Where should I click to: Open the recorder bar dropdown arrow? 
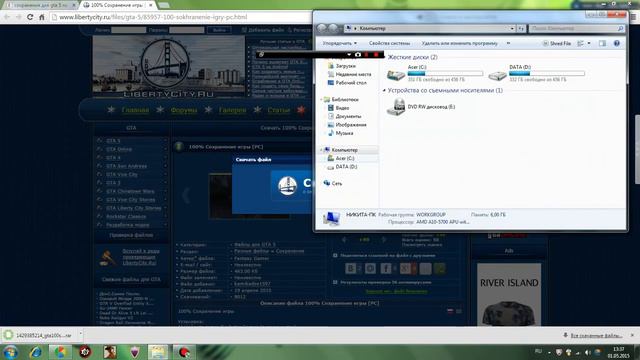click(349, 54)
